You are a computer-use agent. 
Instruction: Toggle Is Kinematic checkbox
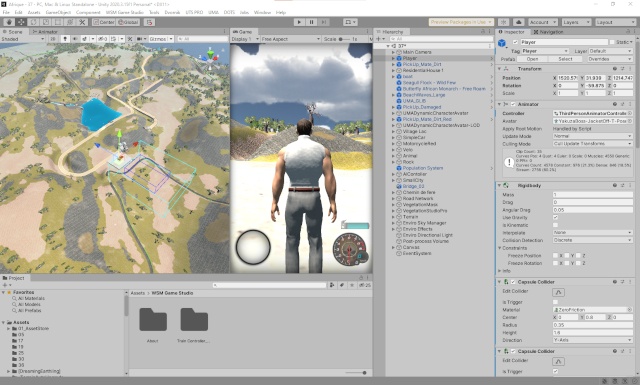tap(555, 225)
